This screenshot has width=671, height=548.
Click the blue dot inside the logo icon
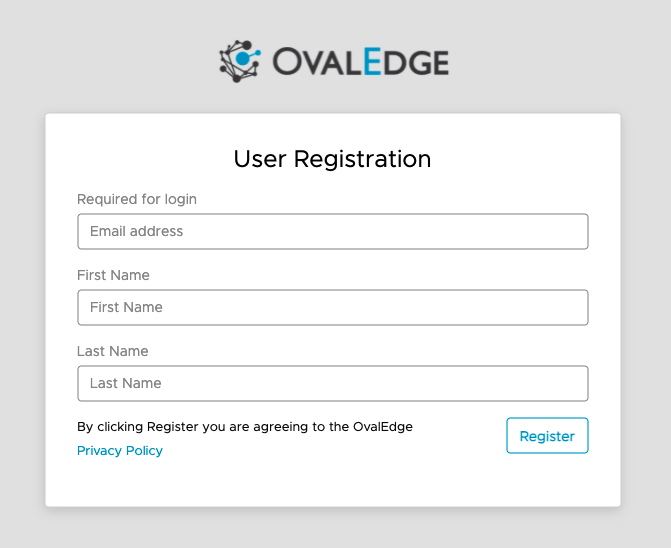(x=243, y=59)
